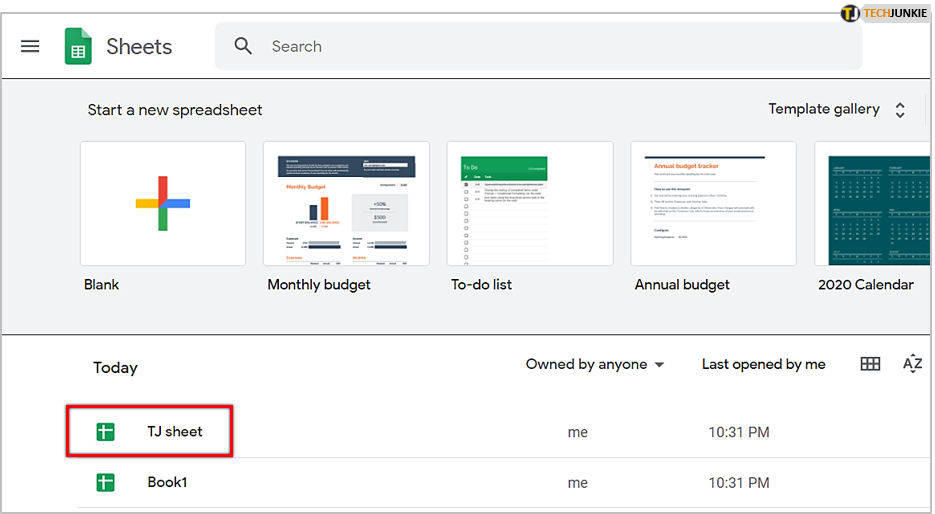The height and width of the screenshot is (514, 935).
Task: Click owner 'me' in Book1 row
Action: coord(578,483)
